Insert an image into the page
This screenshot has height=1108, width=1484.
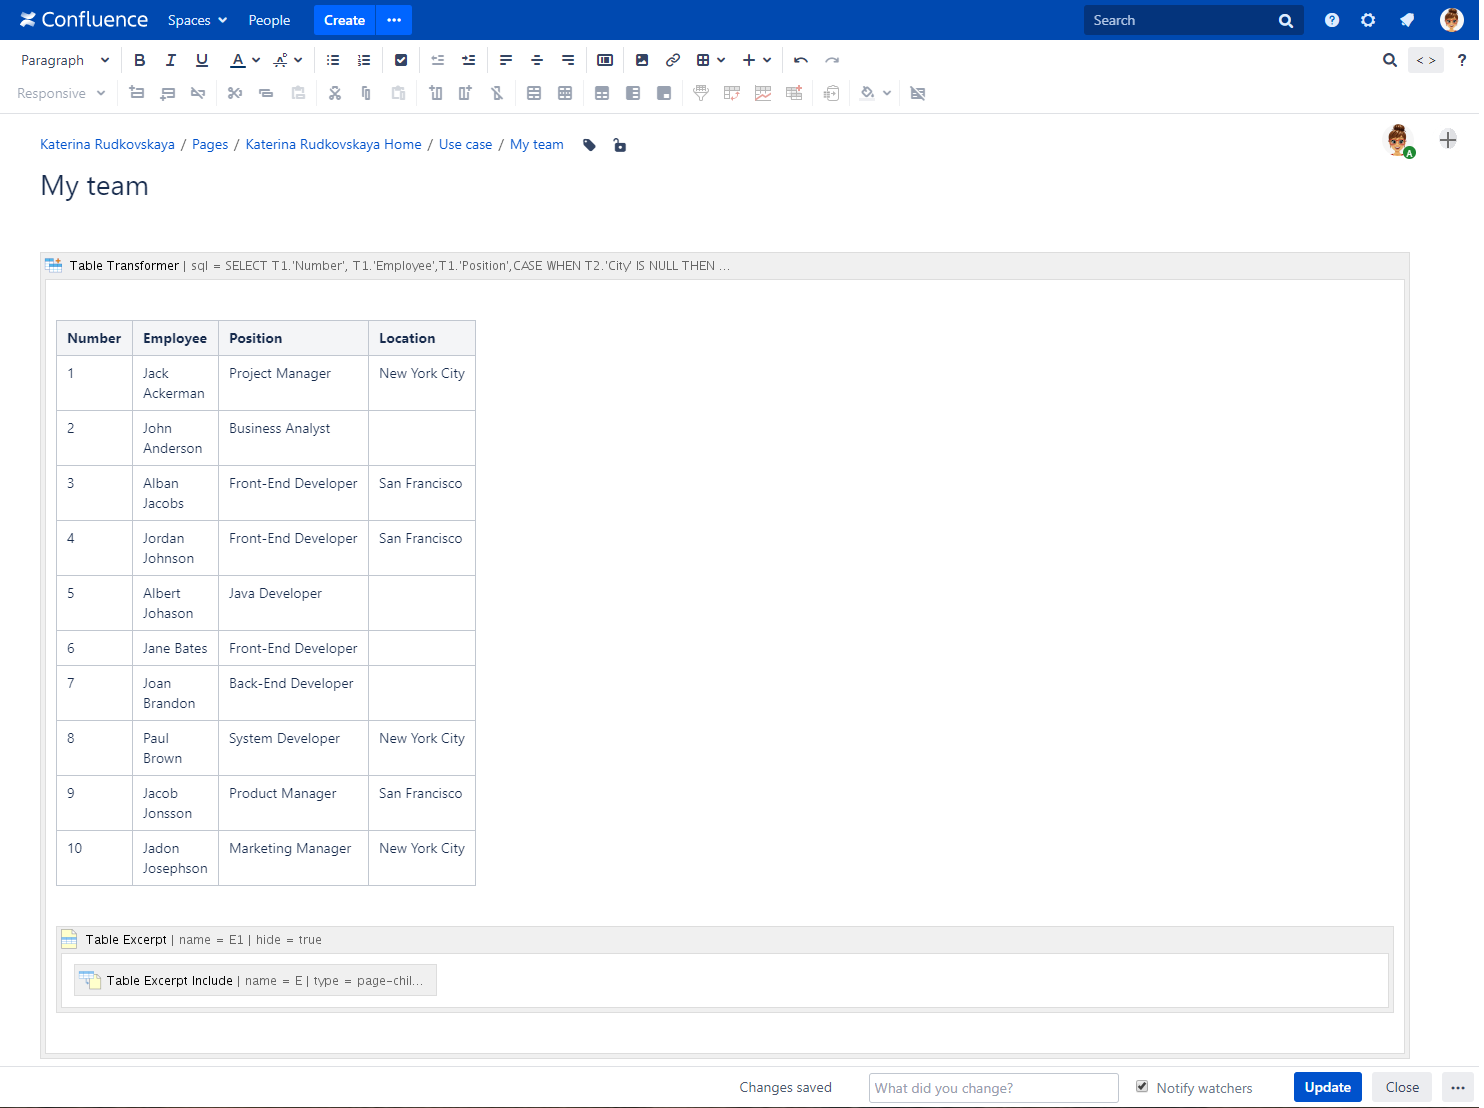click(x=642, y=60)
